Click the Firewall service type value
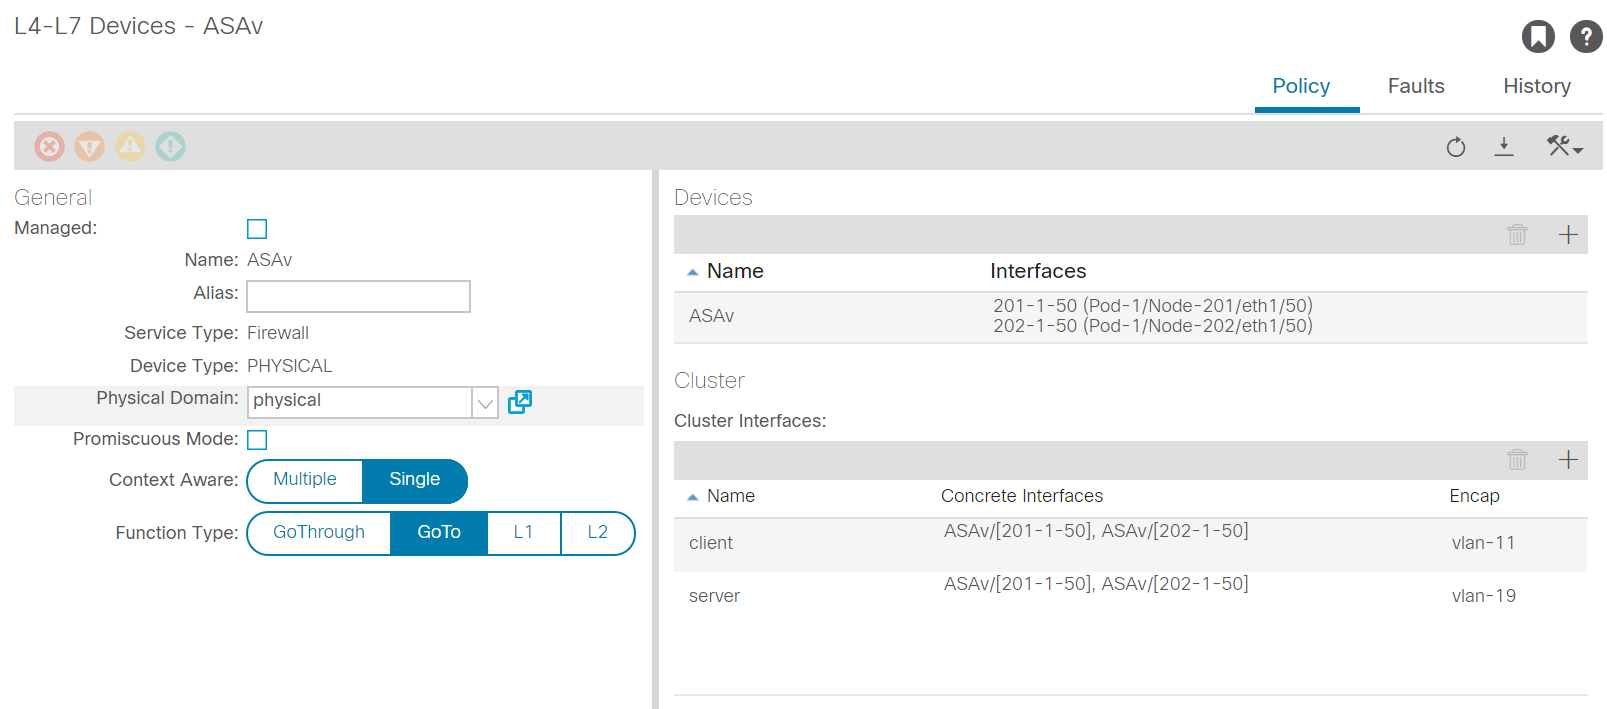 coord(278,333)
